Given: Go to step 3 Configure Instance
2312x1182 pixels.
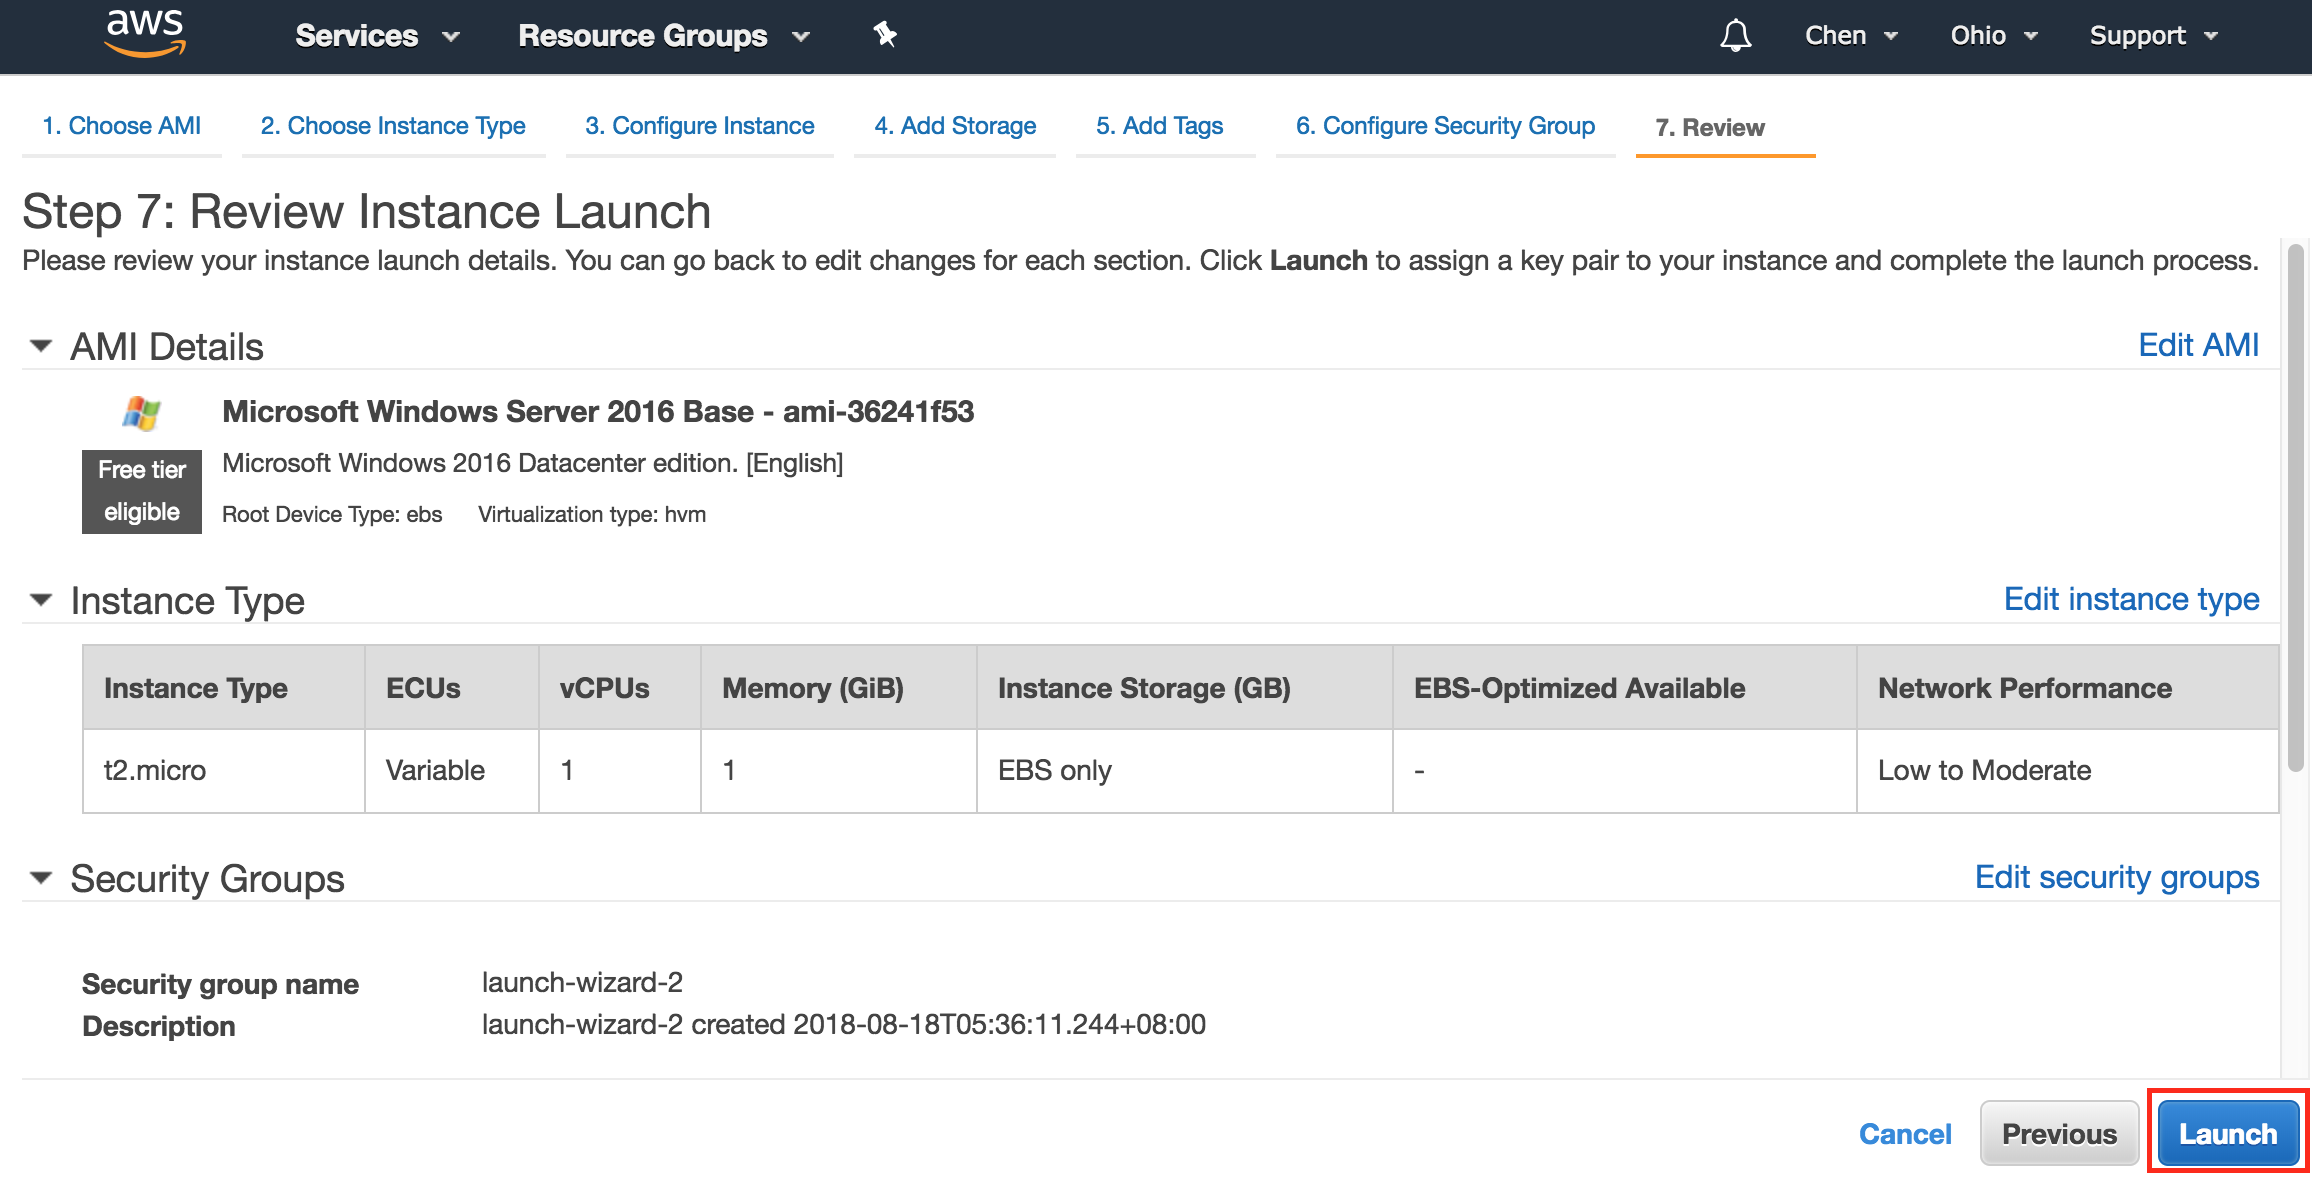Looking at the screenshot, I should click(700, 126).
